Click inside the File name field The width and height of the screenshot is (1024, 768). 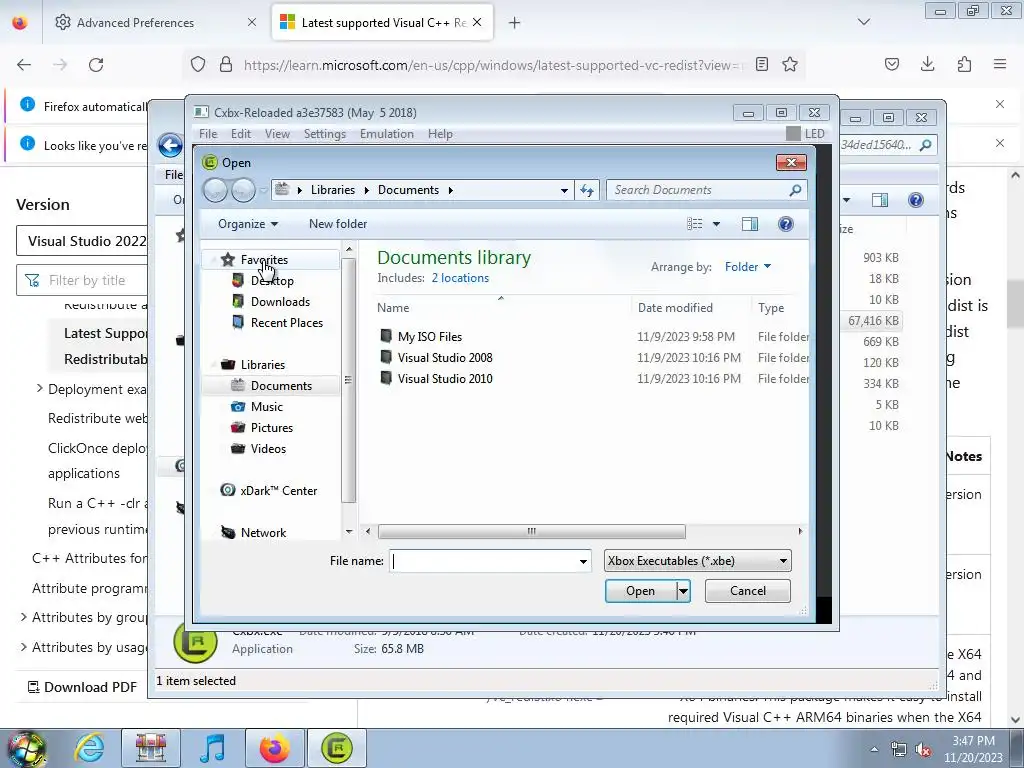point(483,562)
